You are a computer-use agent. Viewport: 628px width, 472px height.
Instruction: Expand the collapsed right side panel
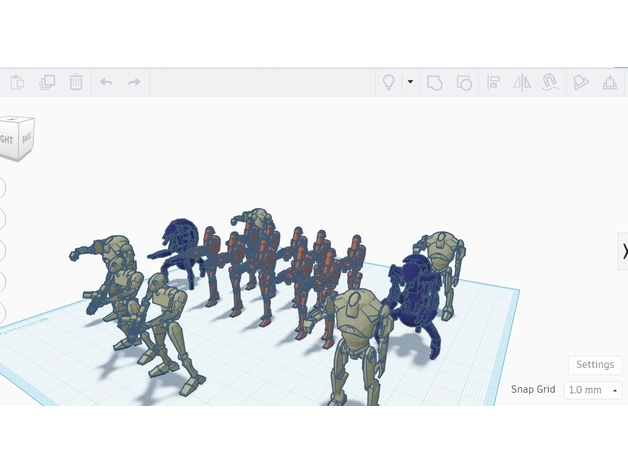624,251
